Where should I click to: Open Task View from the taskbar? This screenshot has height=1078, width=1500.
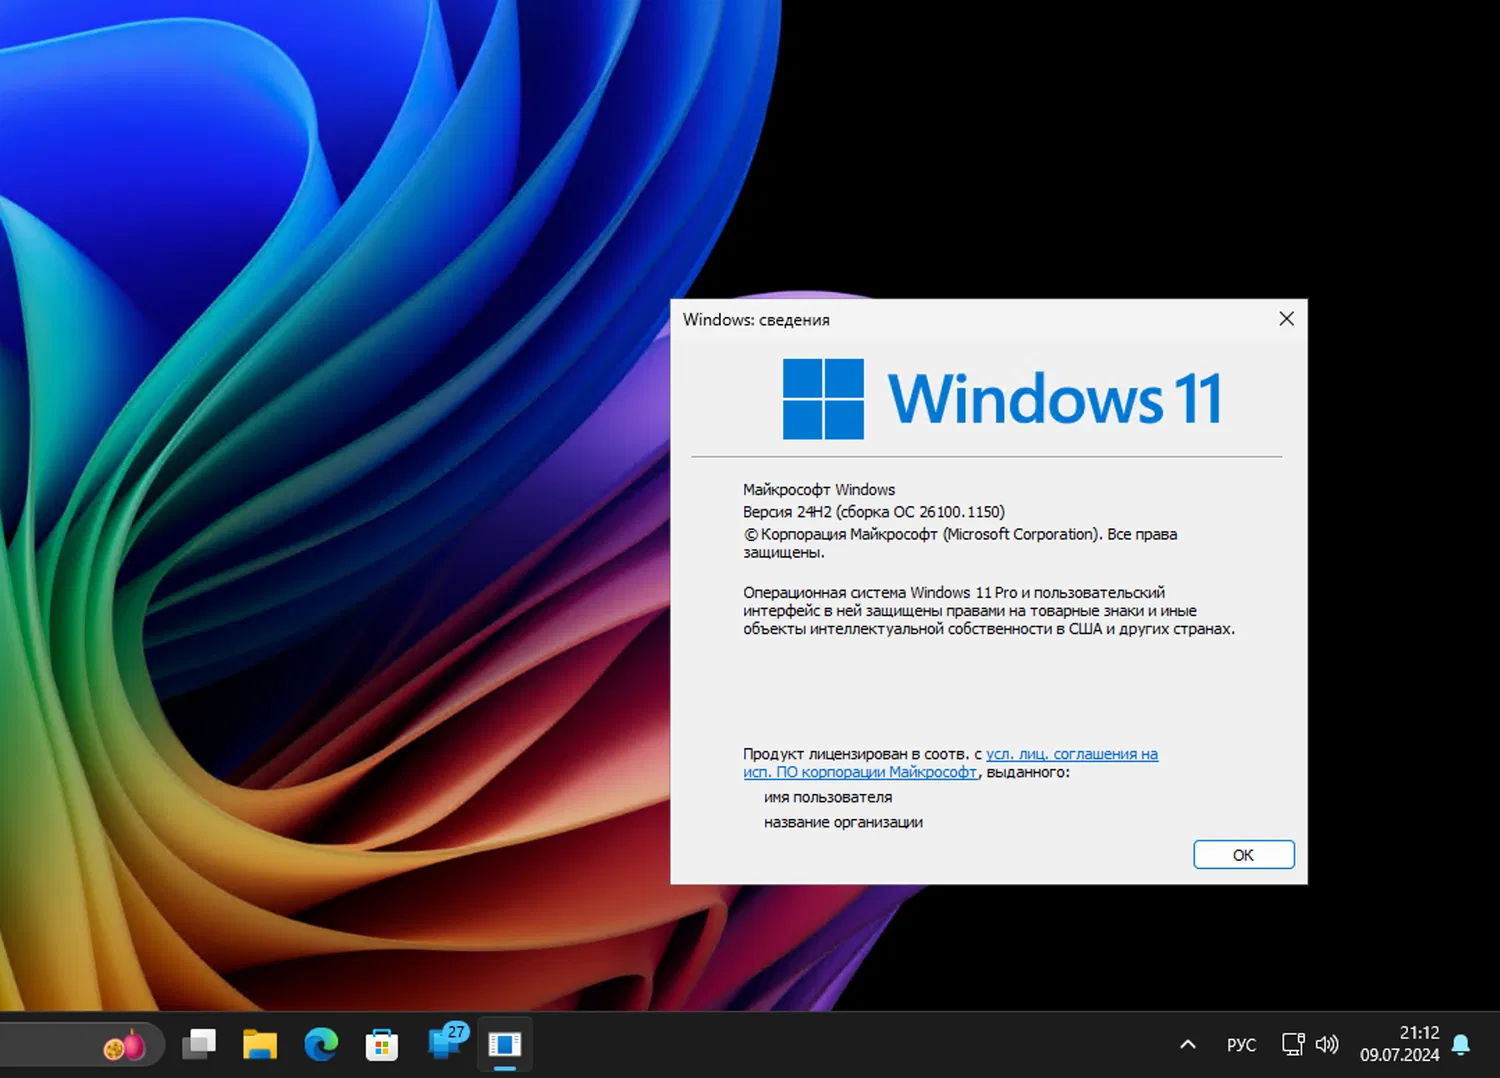pyautogui.click(x=199, y=1045)
